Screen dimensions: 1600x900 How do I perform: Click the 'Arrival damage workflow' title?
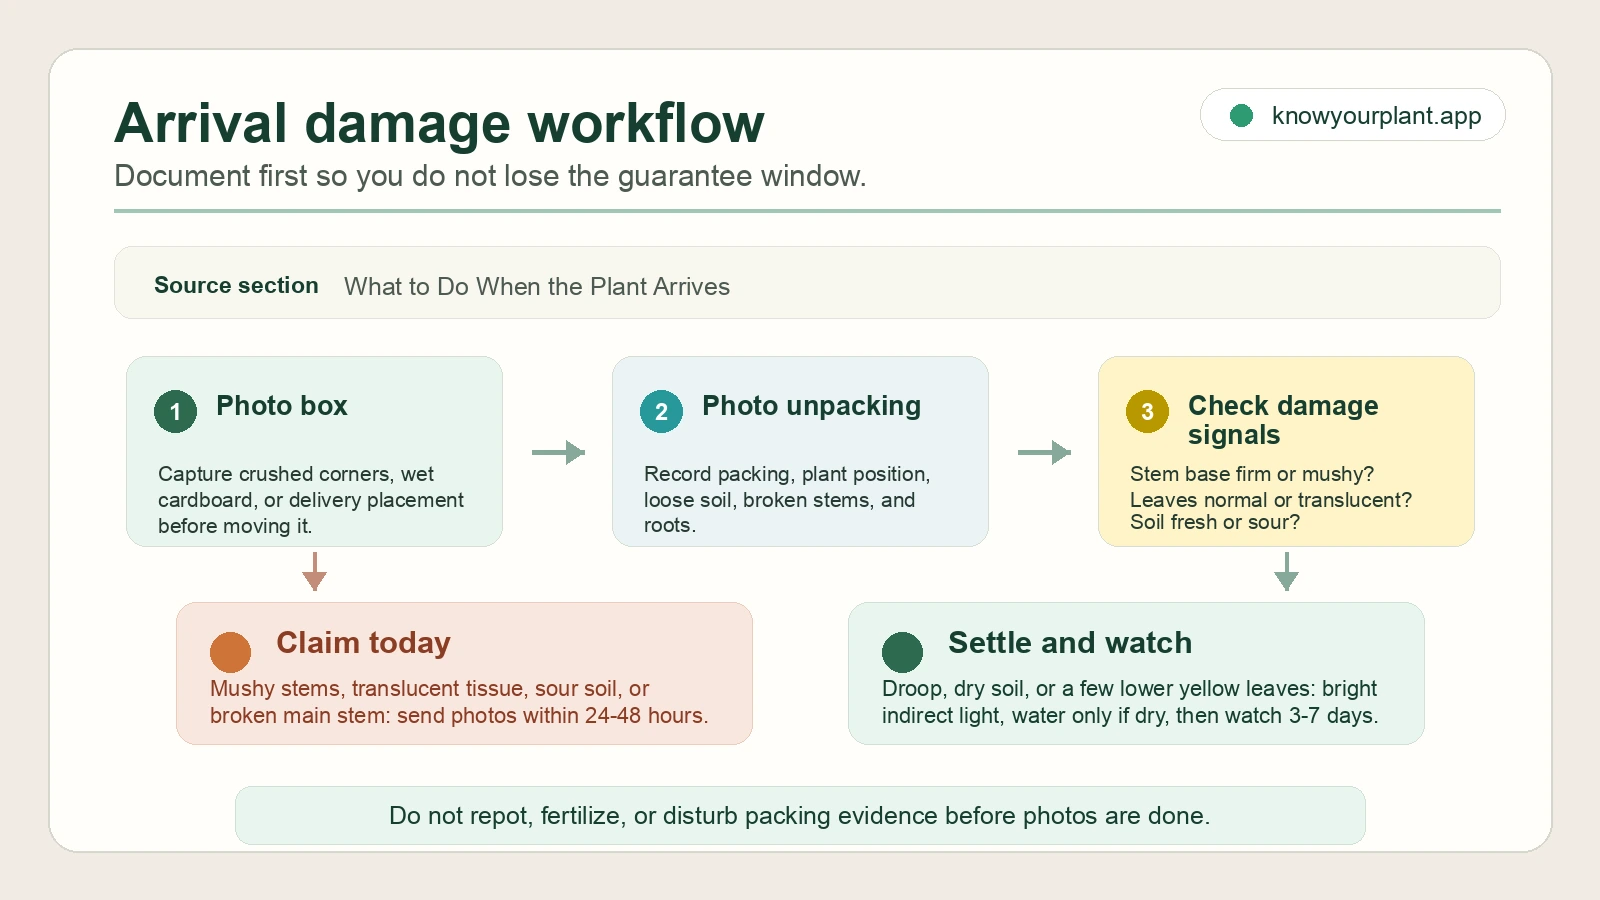(x=440, y=123)
